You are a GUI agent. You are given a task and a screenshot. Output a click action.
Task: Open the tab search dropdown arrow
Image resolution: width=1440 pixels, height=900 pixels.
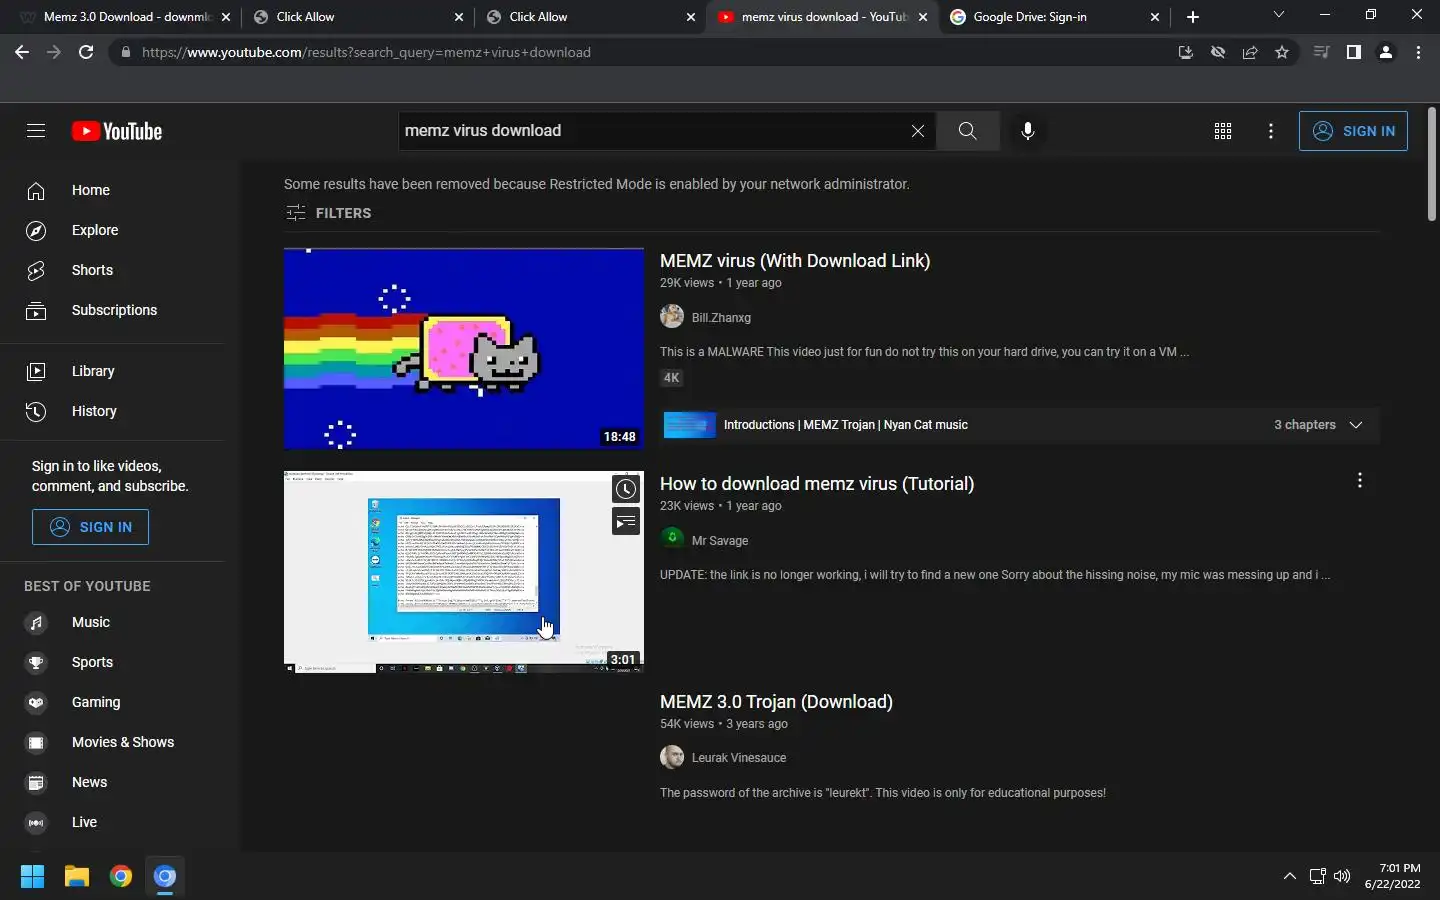(1278, 15)
